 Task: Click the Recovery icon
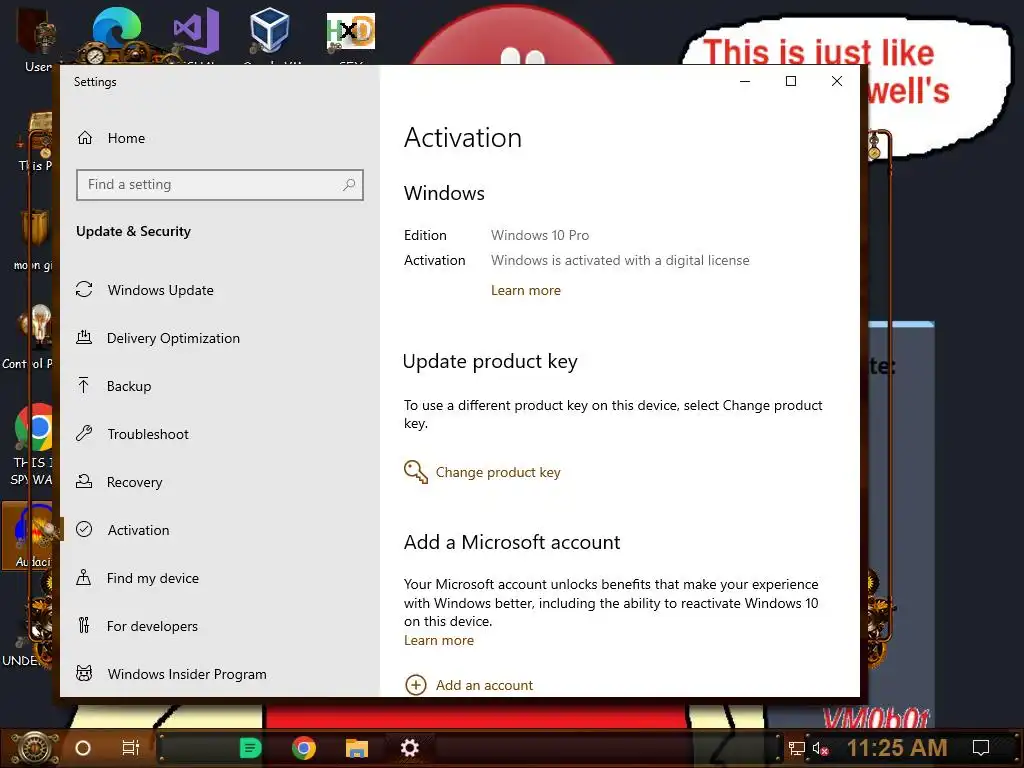84,481
